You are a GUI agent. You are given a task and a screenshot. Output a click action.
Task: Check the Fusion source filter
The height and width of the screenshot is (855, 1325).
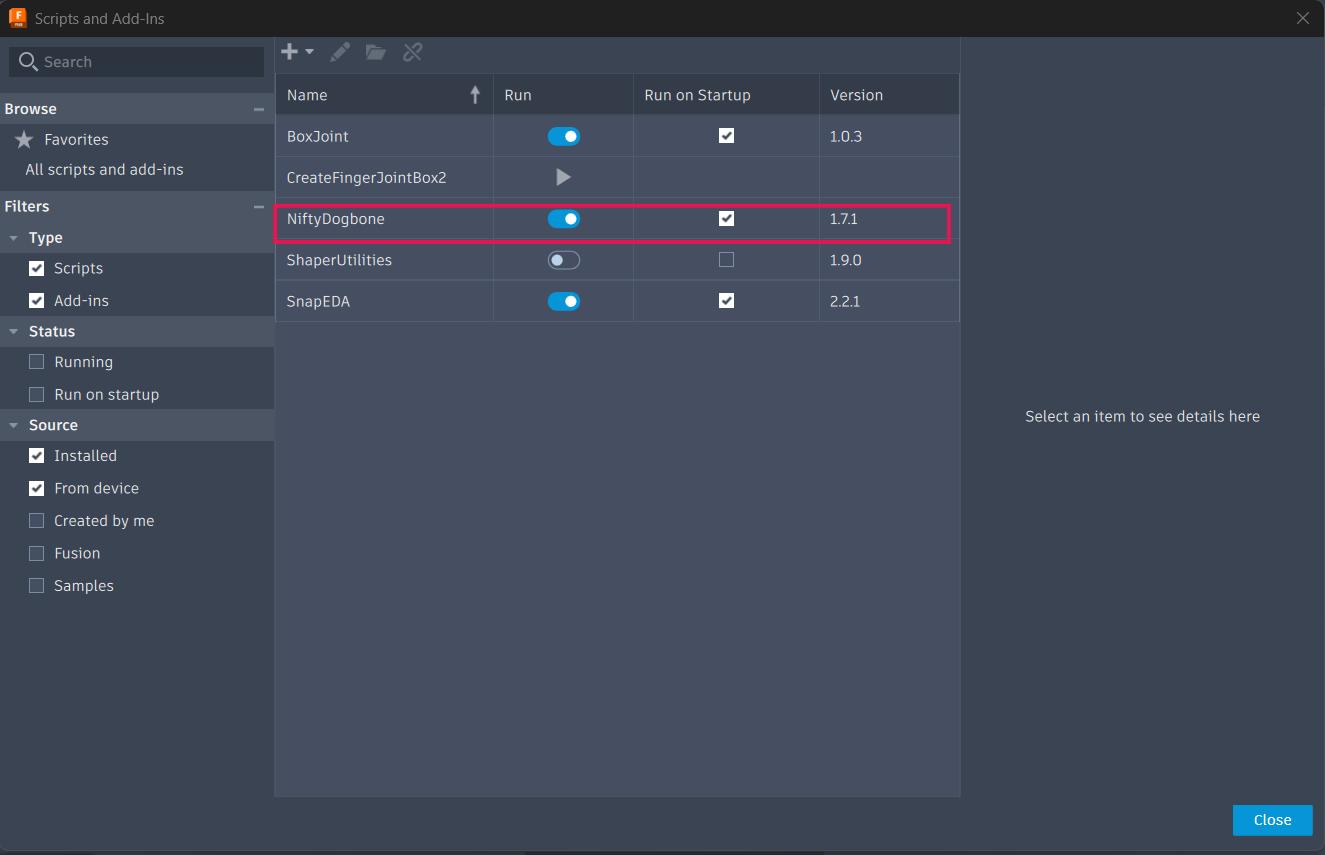[37, 553]
